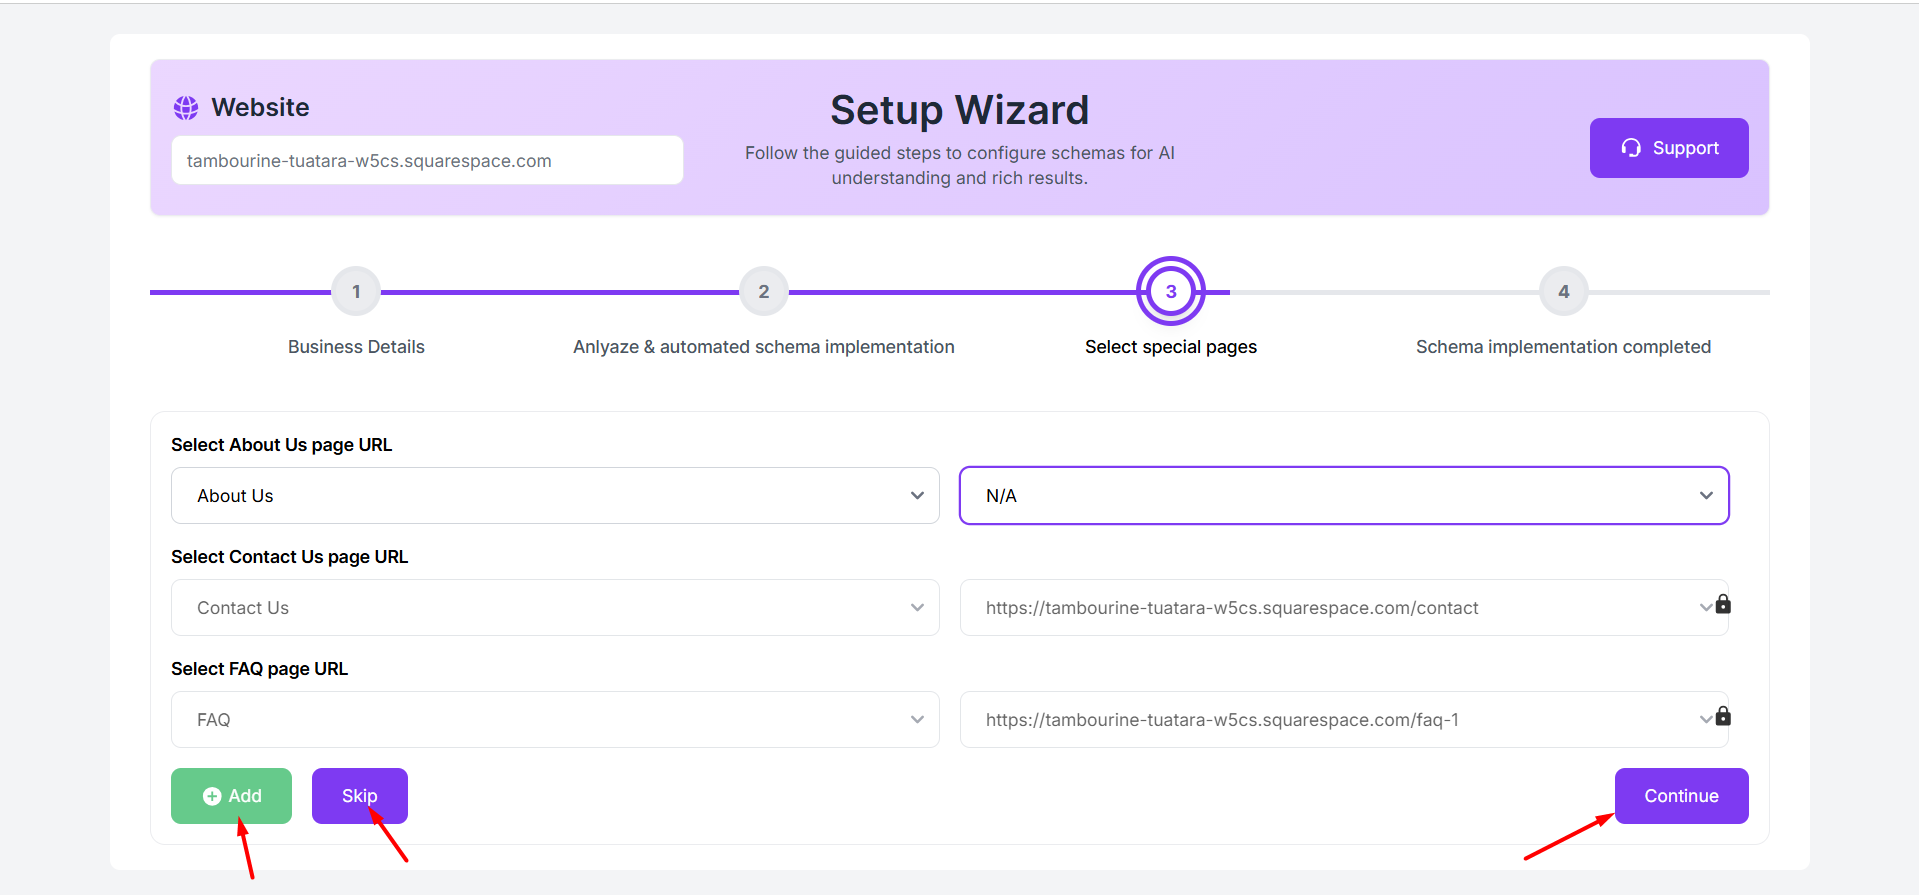Viewport: 1919px width, 895px height.
Task: Jump to step 2 circle in wizard
Action: (x=764, y=292)
